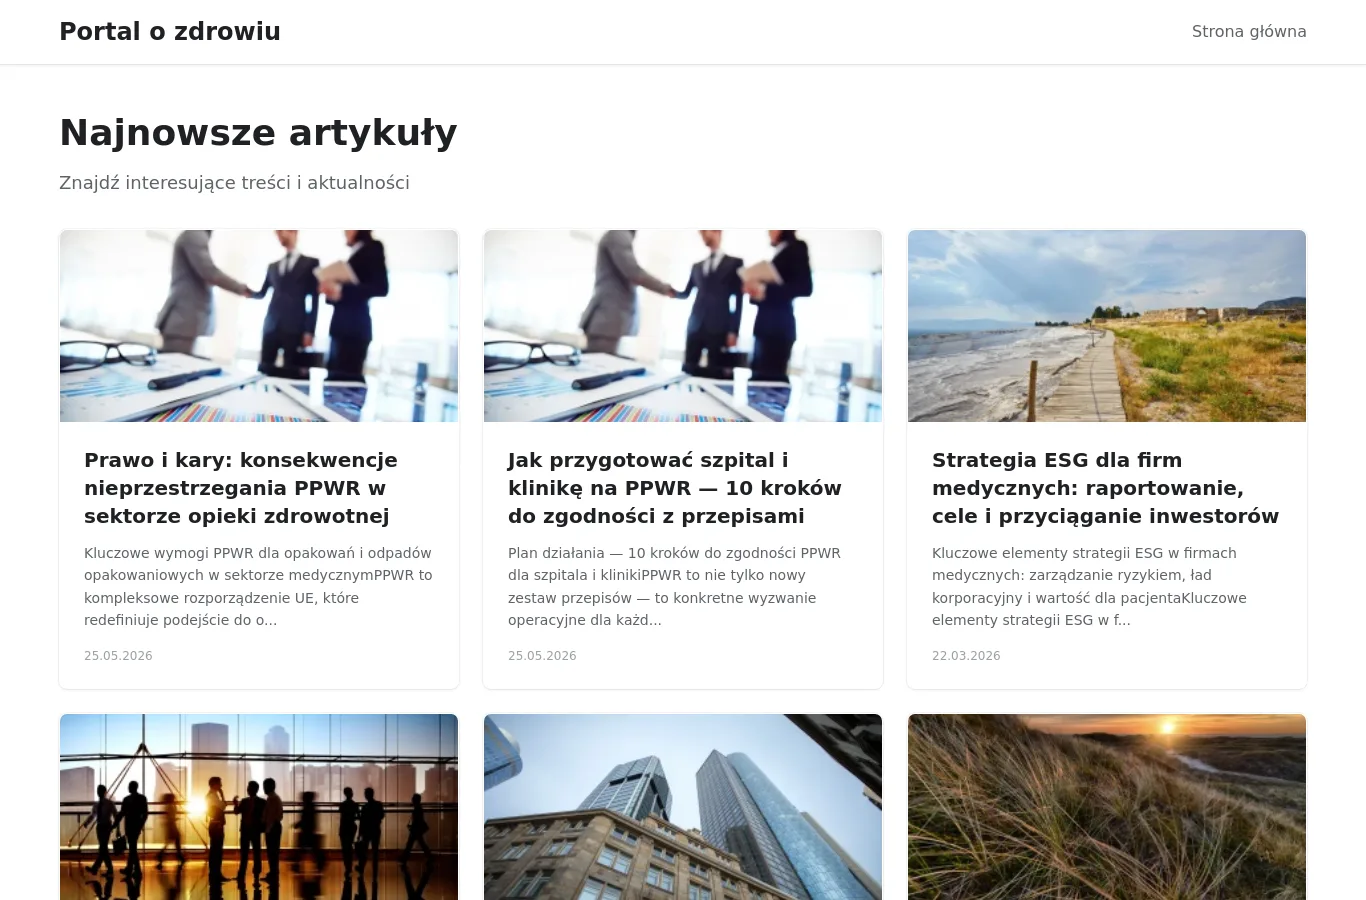1366x900 pixels.
Task: Click the excerpt starting 'Kluczowe elementy strategii ESG'
Action: (x=1089, y=586)
